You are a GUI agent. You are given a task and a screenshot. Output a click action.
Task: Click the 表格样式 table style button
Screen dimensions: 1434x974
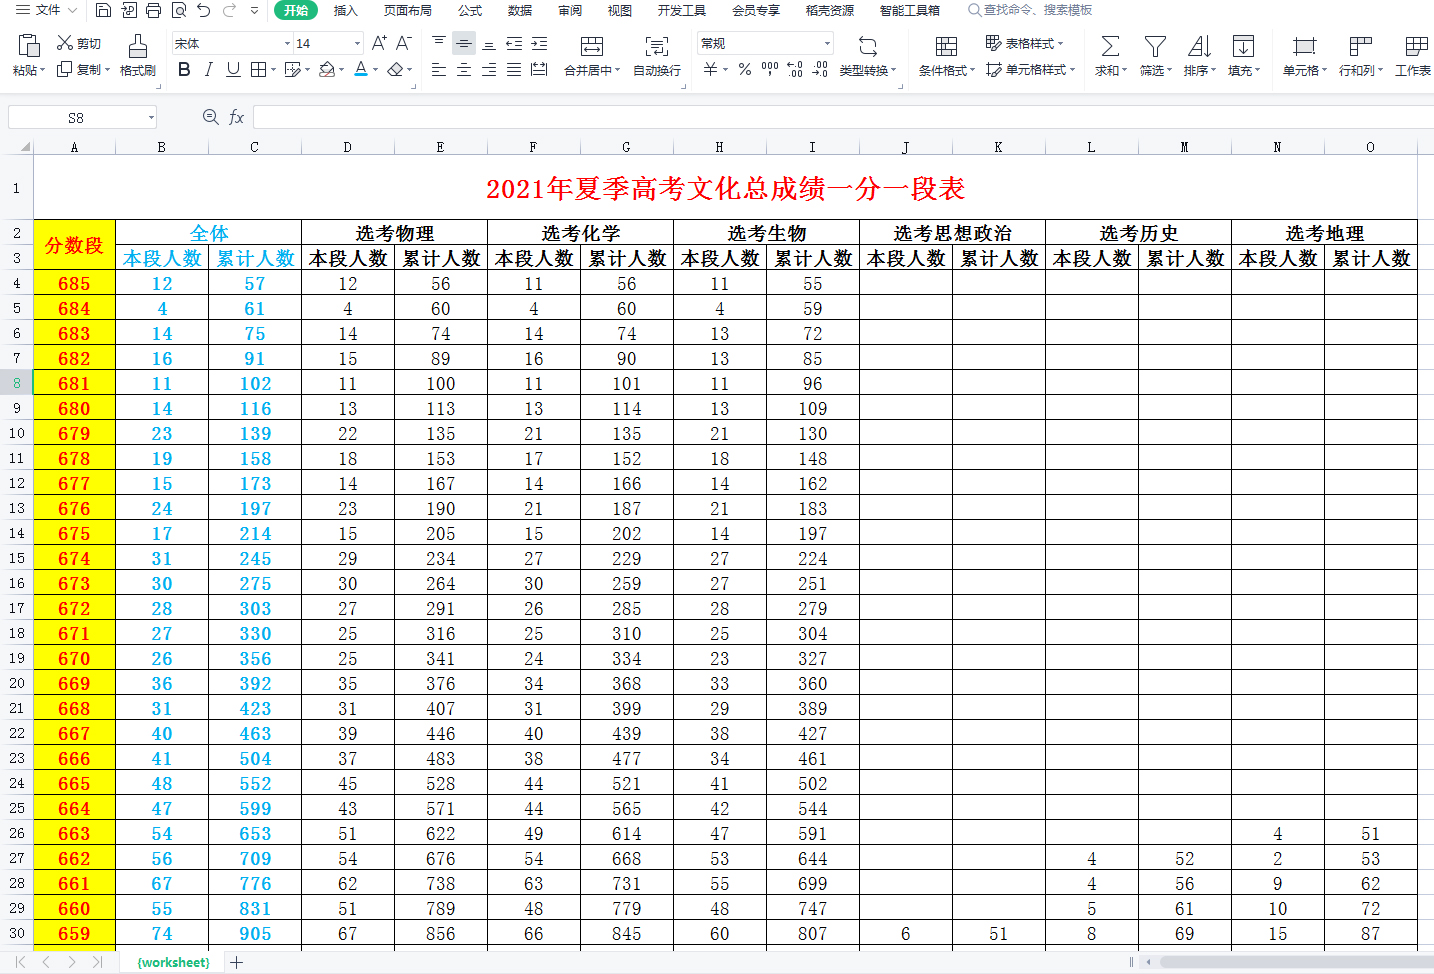1023,44
